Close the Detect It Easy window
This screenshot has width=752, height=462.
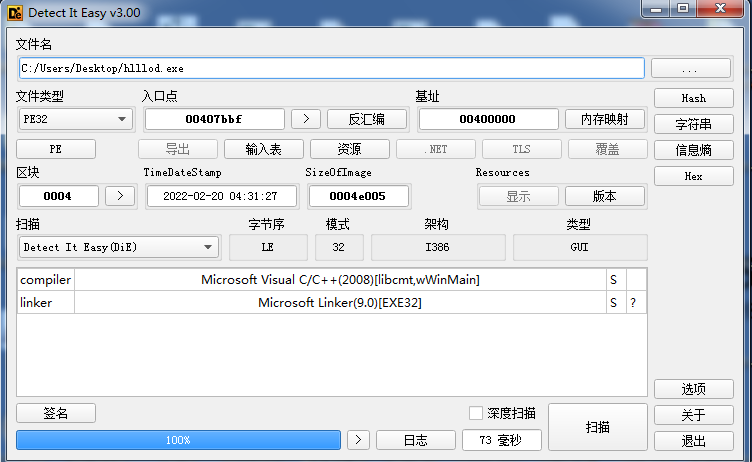719,9
